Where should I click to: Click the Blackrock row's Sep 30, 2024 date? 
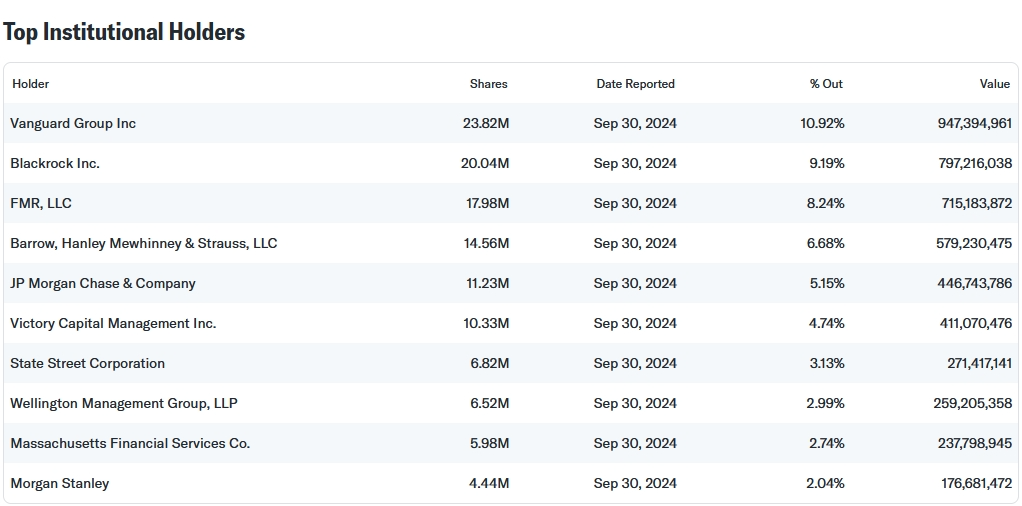(x=635, y=163)
